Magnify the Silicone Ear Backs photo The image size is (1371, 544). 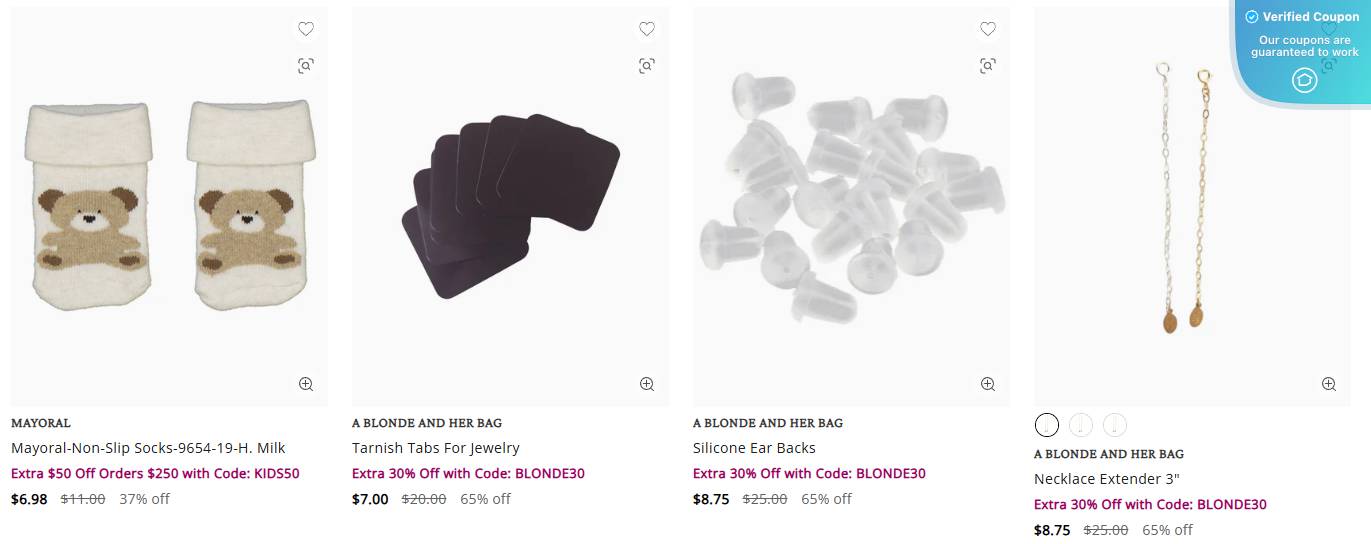(x=988, y=384)
